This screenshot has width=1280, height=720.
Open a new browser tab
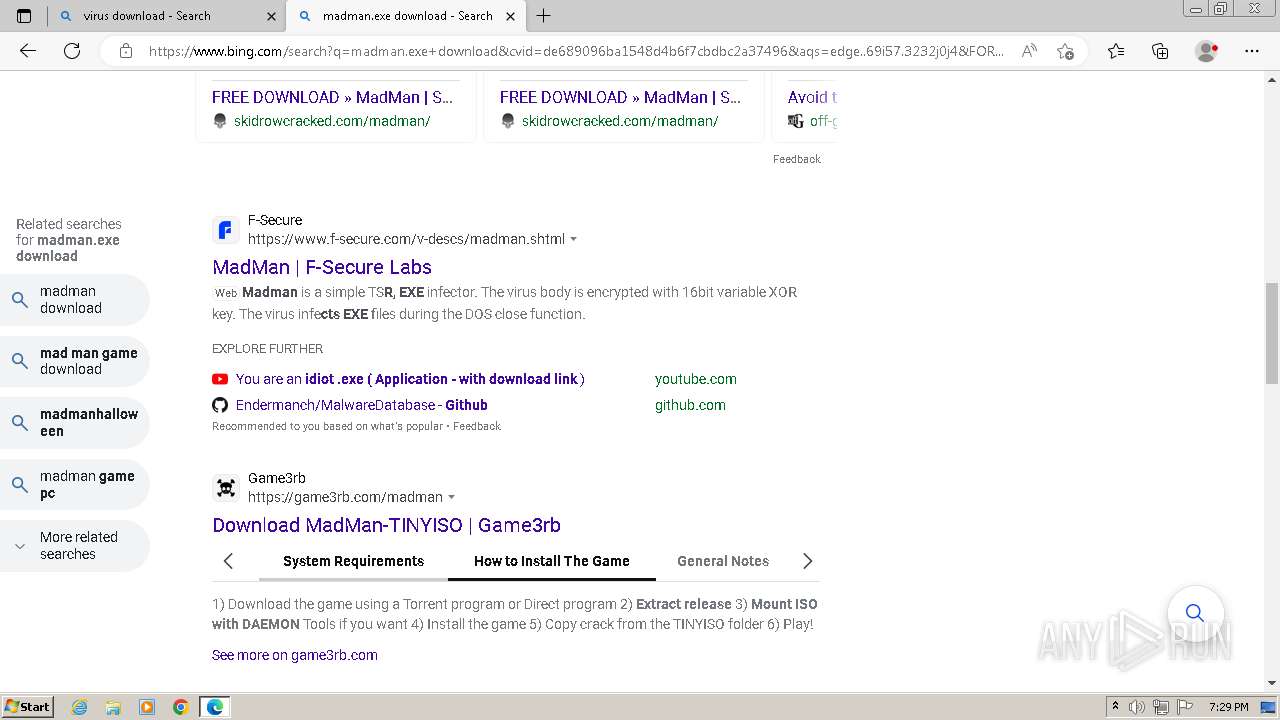click(544, 16)
